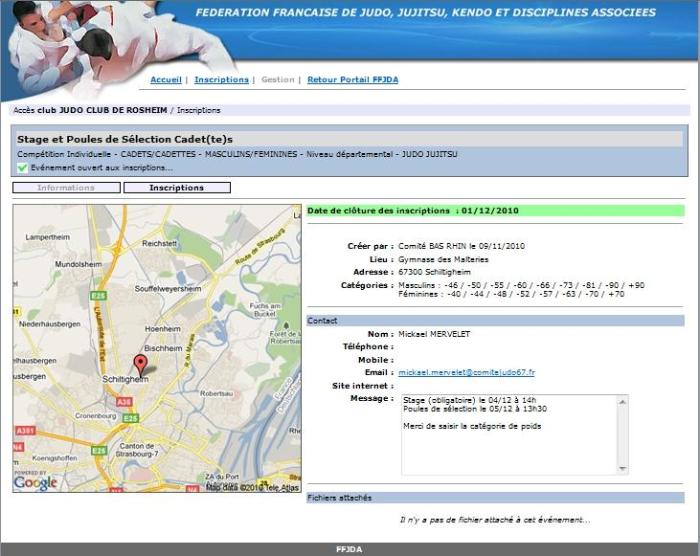
Task: Click the mickael.mervelet email address link
Action: tap(466, 372)
